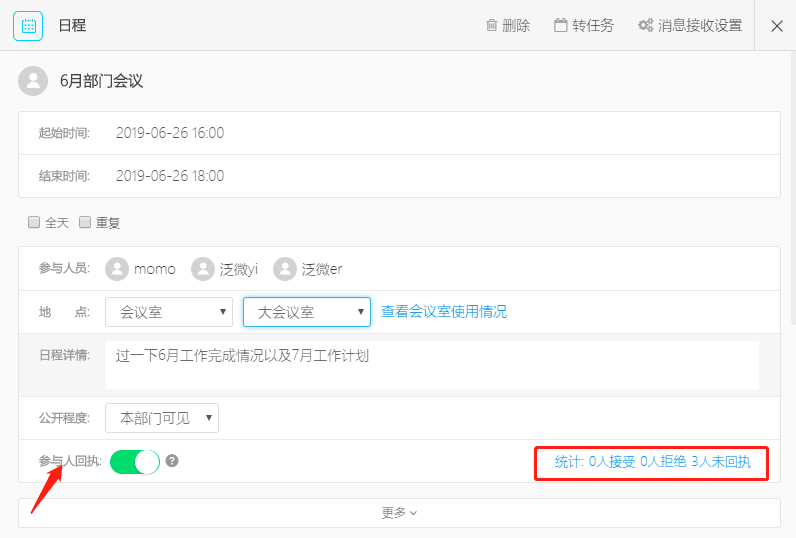Image resolution: width=796 pixels, height=538 pixels.
Task: Click momo's participant avatar
Action: [x=117, y=268]
